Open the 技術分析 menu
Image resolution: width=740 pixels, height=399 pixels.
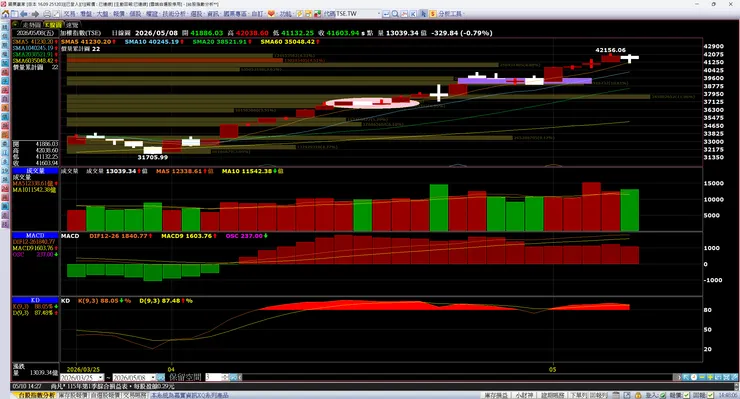coord(174,14)
